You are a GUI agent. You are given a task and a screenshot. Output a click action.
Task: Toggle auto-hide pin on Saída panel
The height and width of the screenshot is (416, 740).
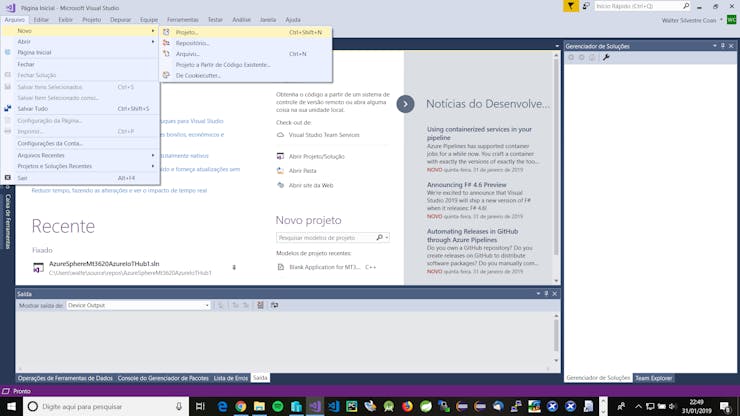tap(546, 294)
